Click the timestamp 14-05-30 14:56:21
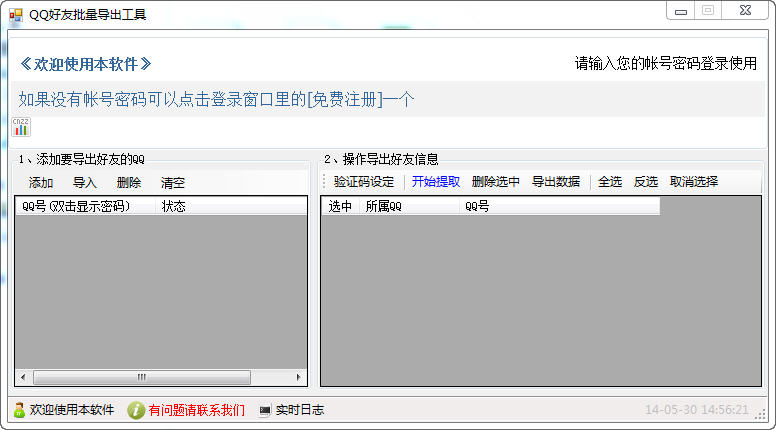This screenshot has height=430, width=776. coord(696,410)
